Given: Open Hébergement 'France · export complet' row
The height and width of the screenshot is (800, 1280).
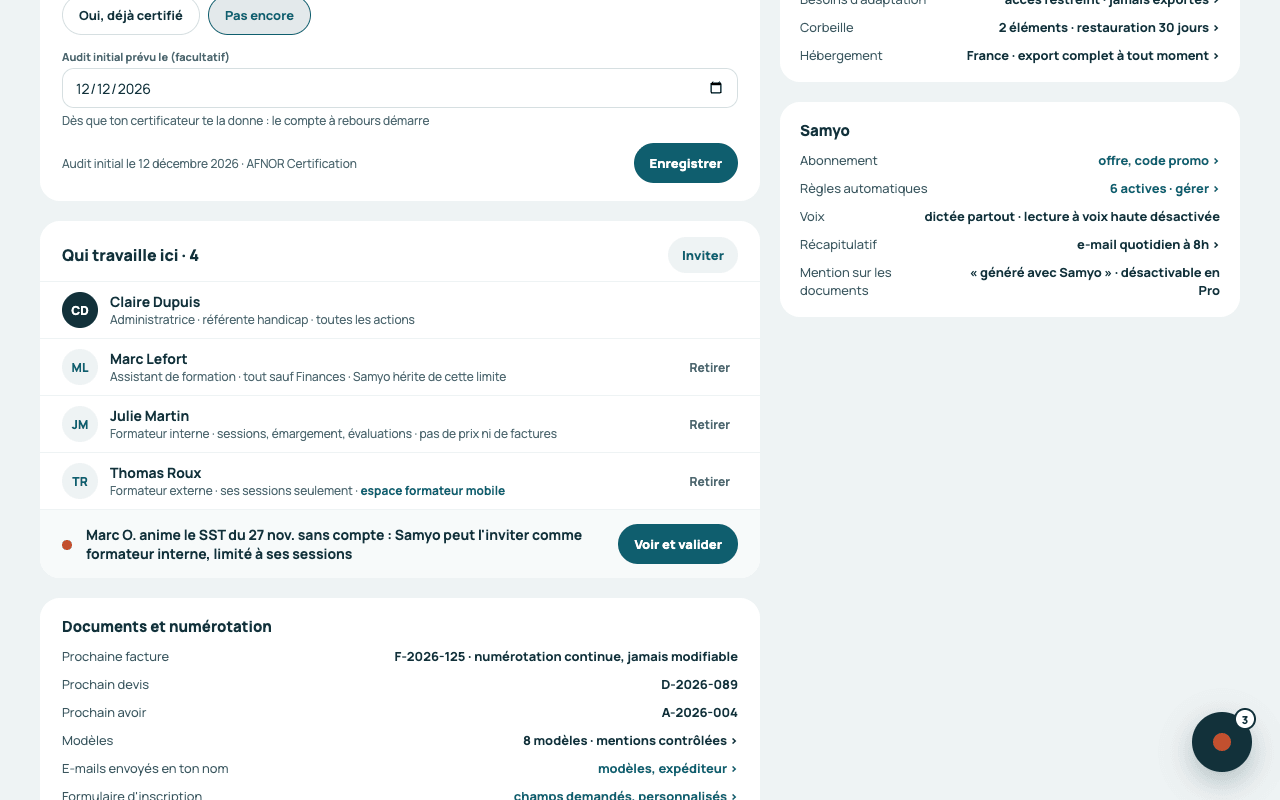Looking at the screenshot, I should pos(1010,56).
